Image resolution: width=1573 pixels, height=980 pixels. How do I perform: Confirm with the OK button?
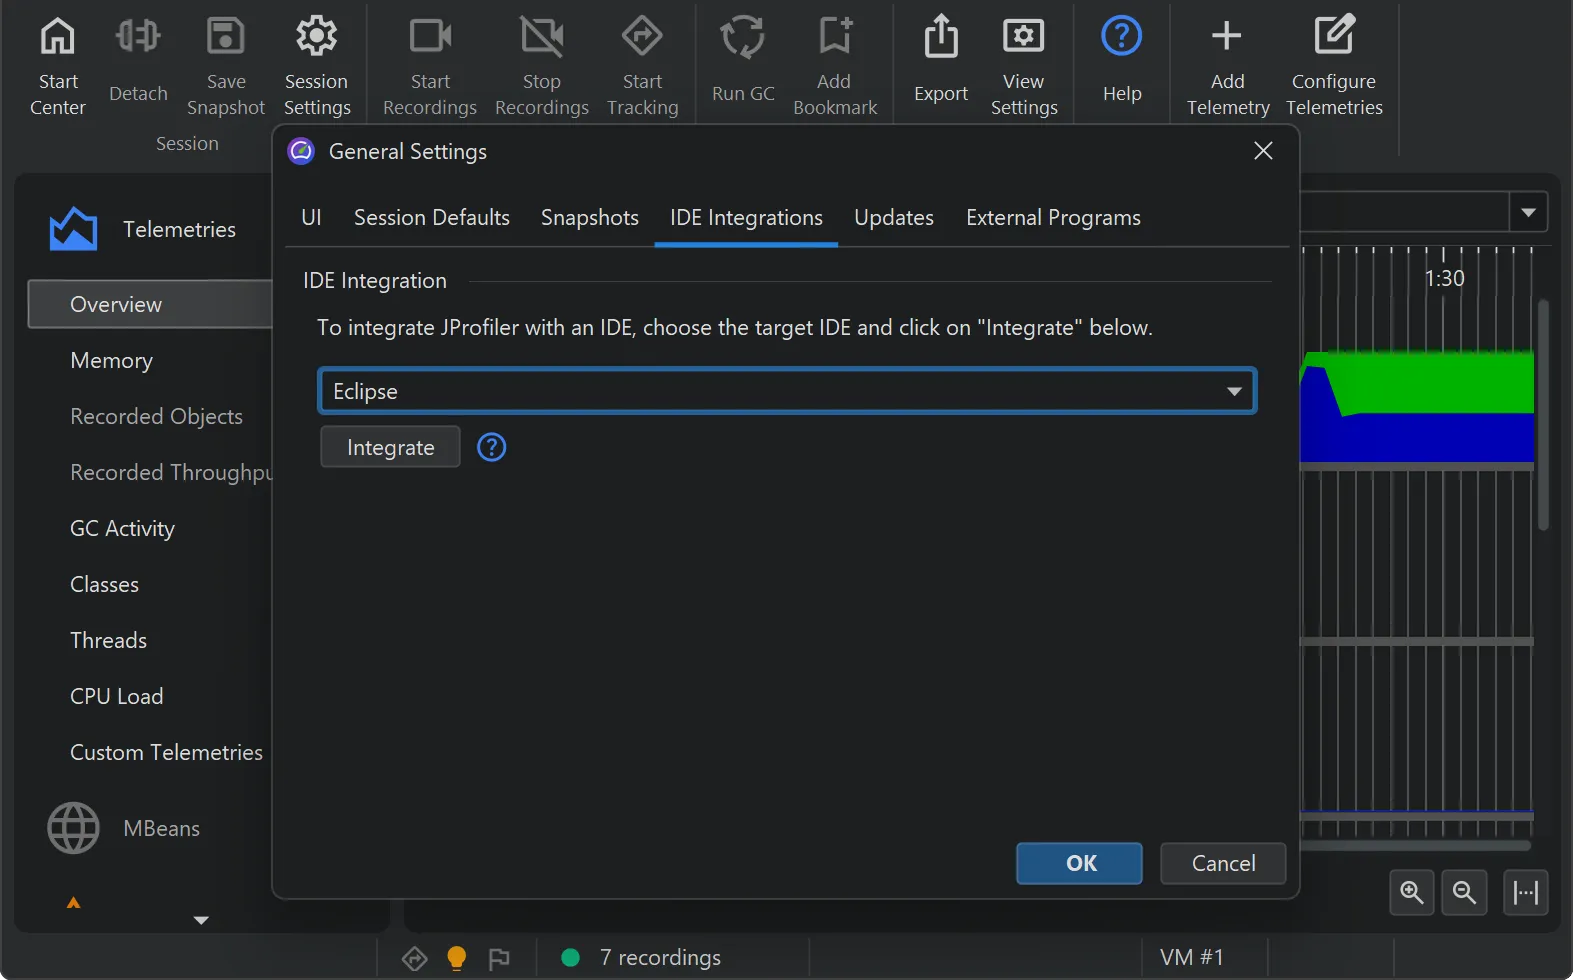(x=1079, y=863)
